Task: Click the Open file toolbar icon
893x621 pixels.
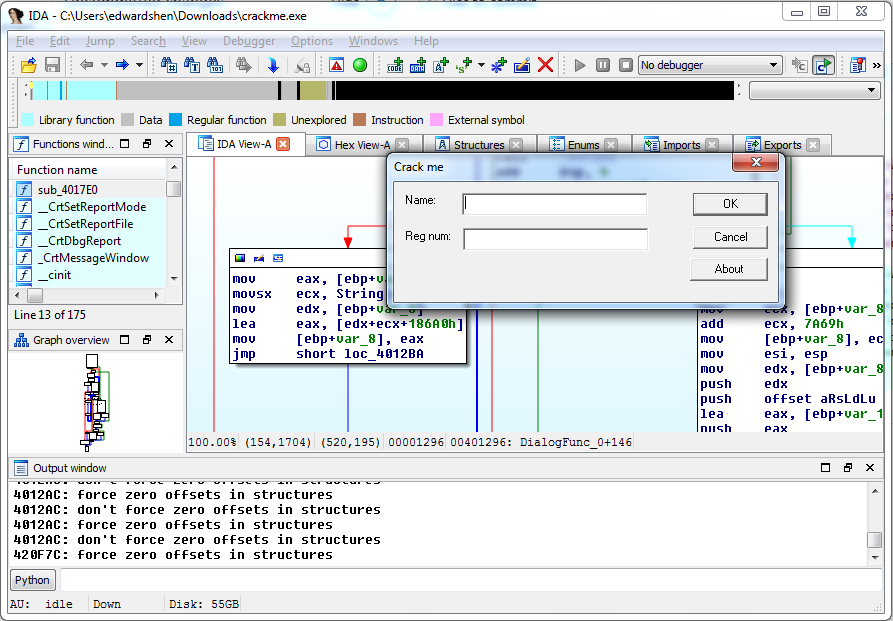Action: coord(28,65)
